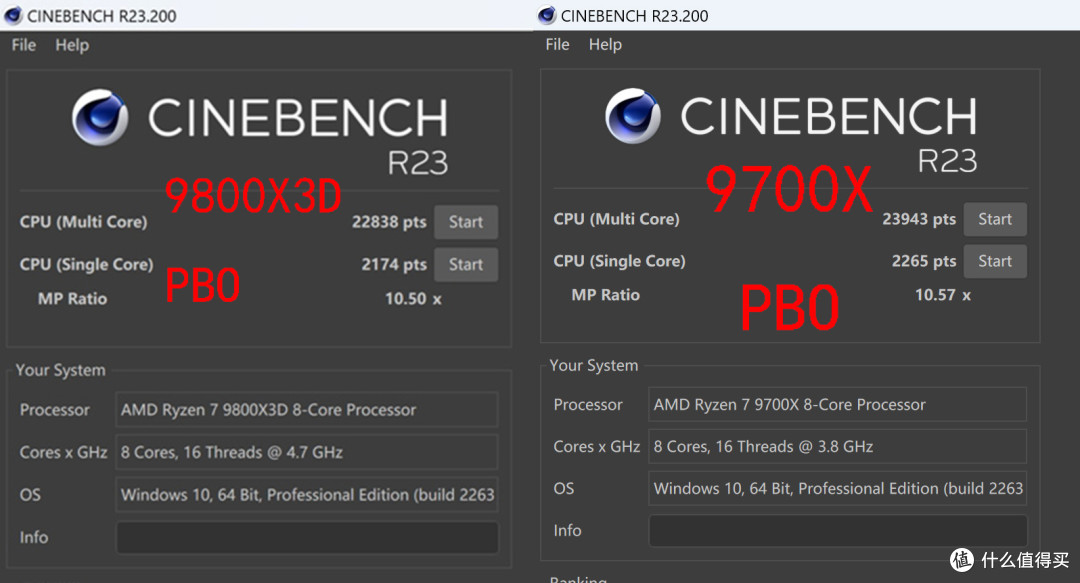Start the Multi Core test for the 9700X

point(995,219)
